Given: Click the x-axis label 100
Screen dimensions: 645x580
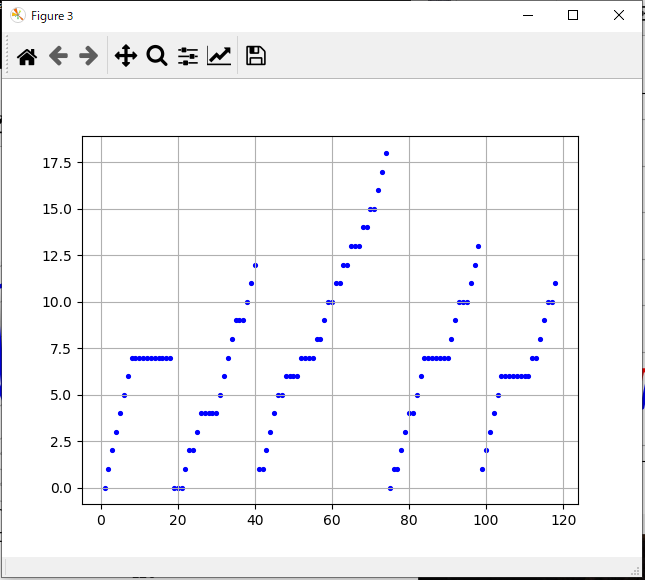Looking at the screenshot, I should [x=486, y=520].
